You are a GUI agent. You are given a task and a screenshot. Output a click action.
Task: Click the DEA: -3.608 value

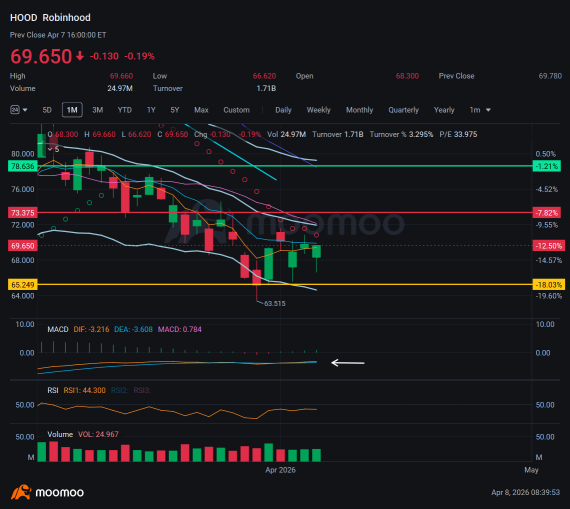click(x=133, y=329)
